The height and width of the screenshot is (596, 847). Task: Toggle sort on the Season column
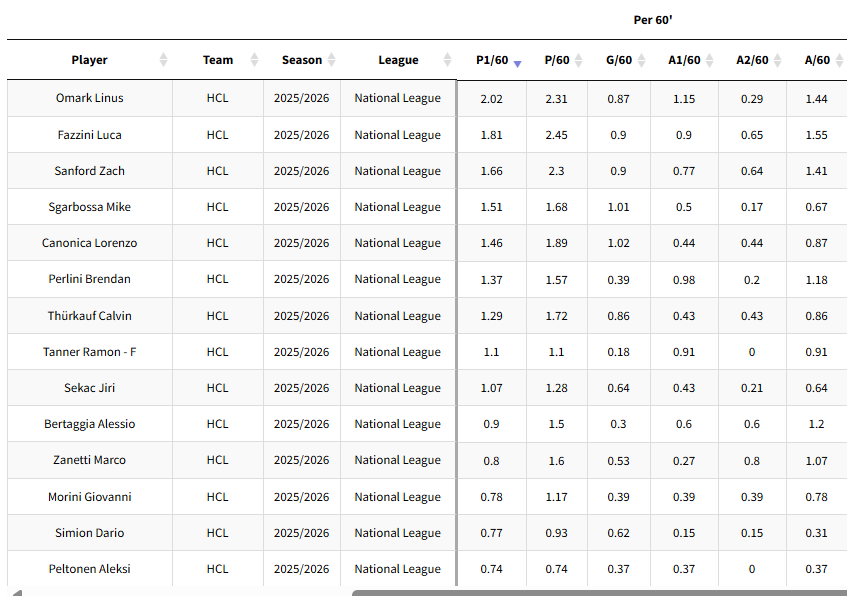point(331,60)
